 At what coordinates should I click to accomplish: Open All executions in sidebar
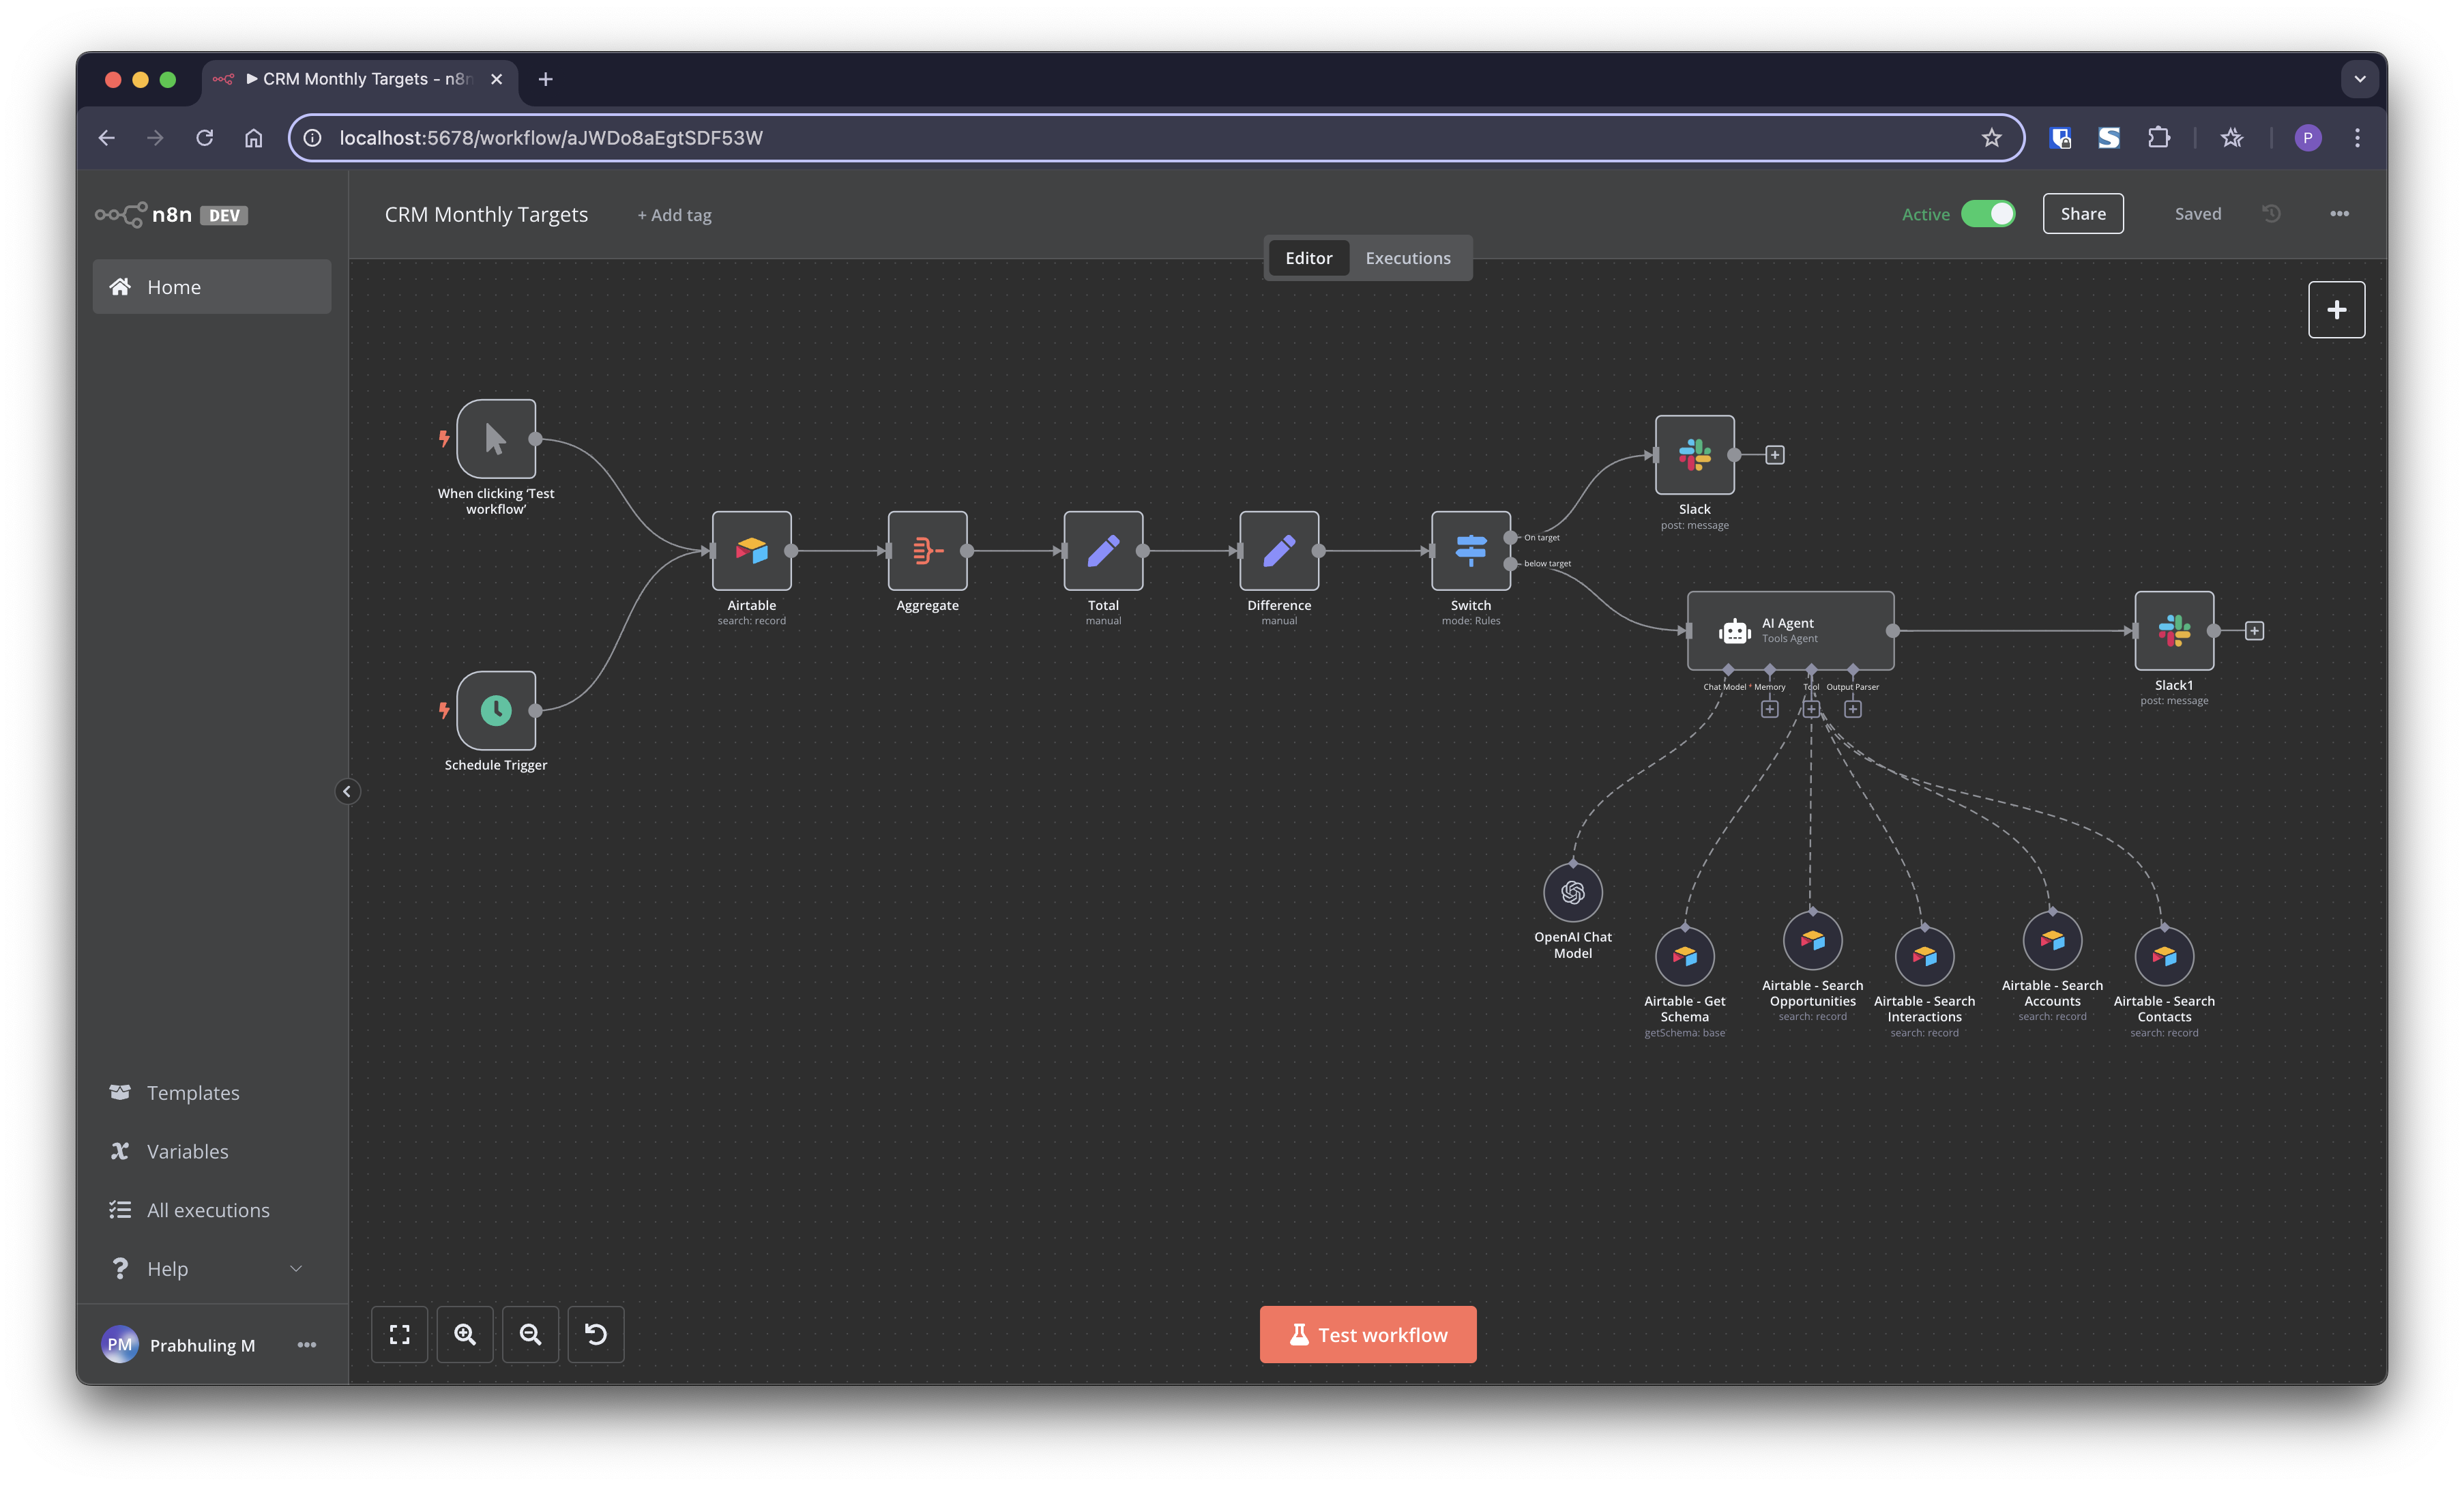[212, 1210]
